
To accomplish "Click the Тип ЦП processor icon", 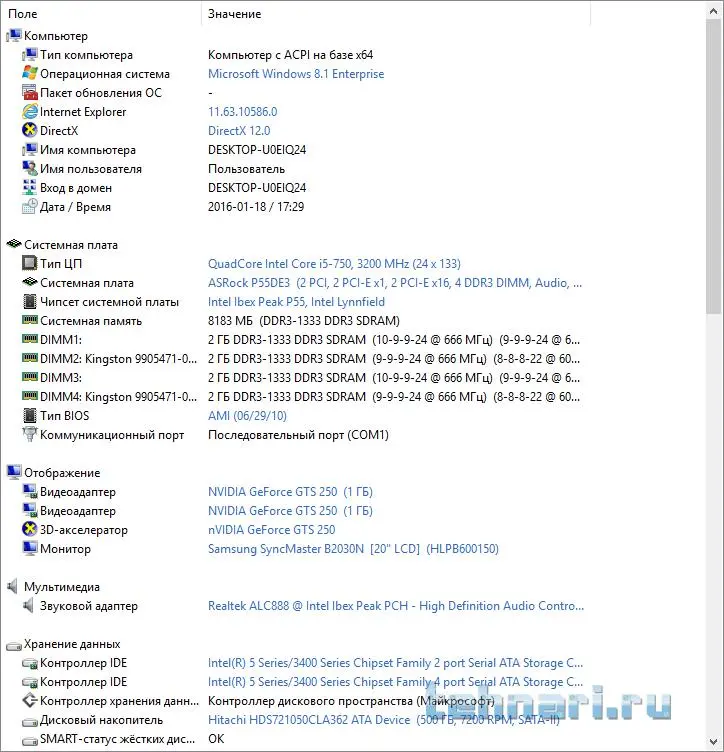I will 29,263.
